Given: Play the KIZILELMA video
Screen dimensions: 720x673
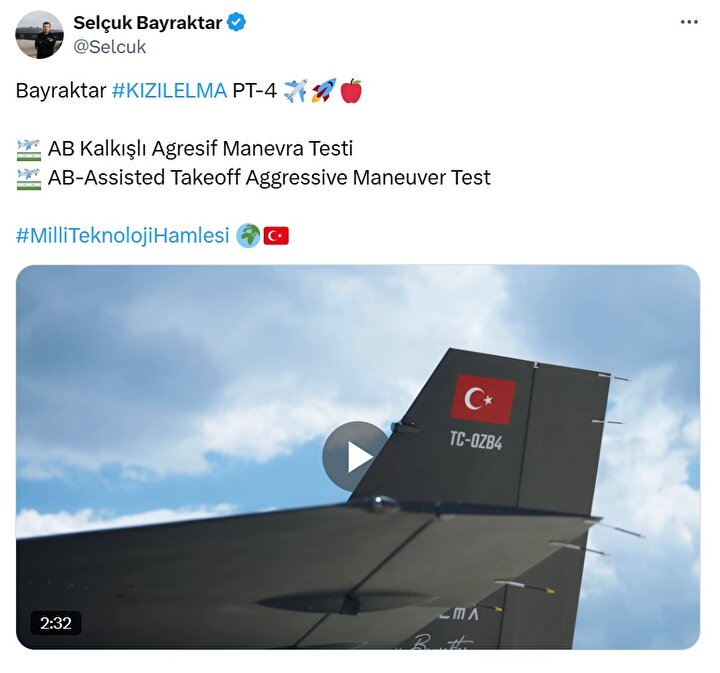Looking at the screenshot, I should (357, 456).
